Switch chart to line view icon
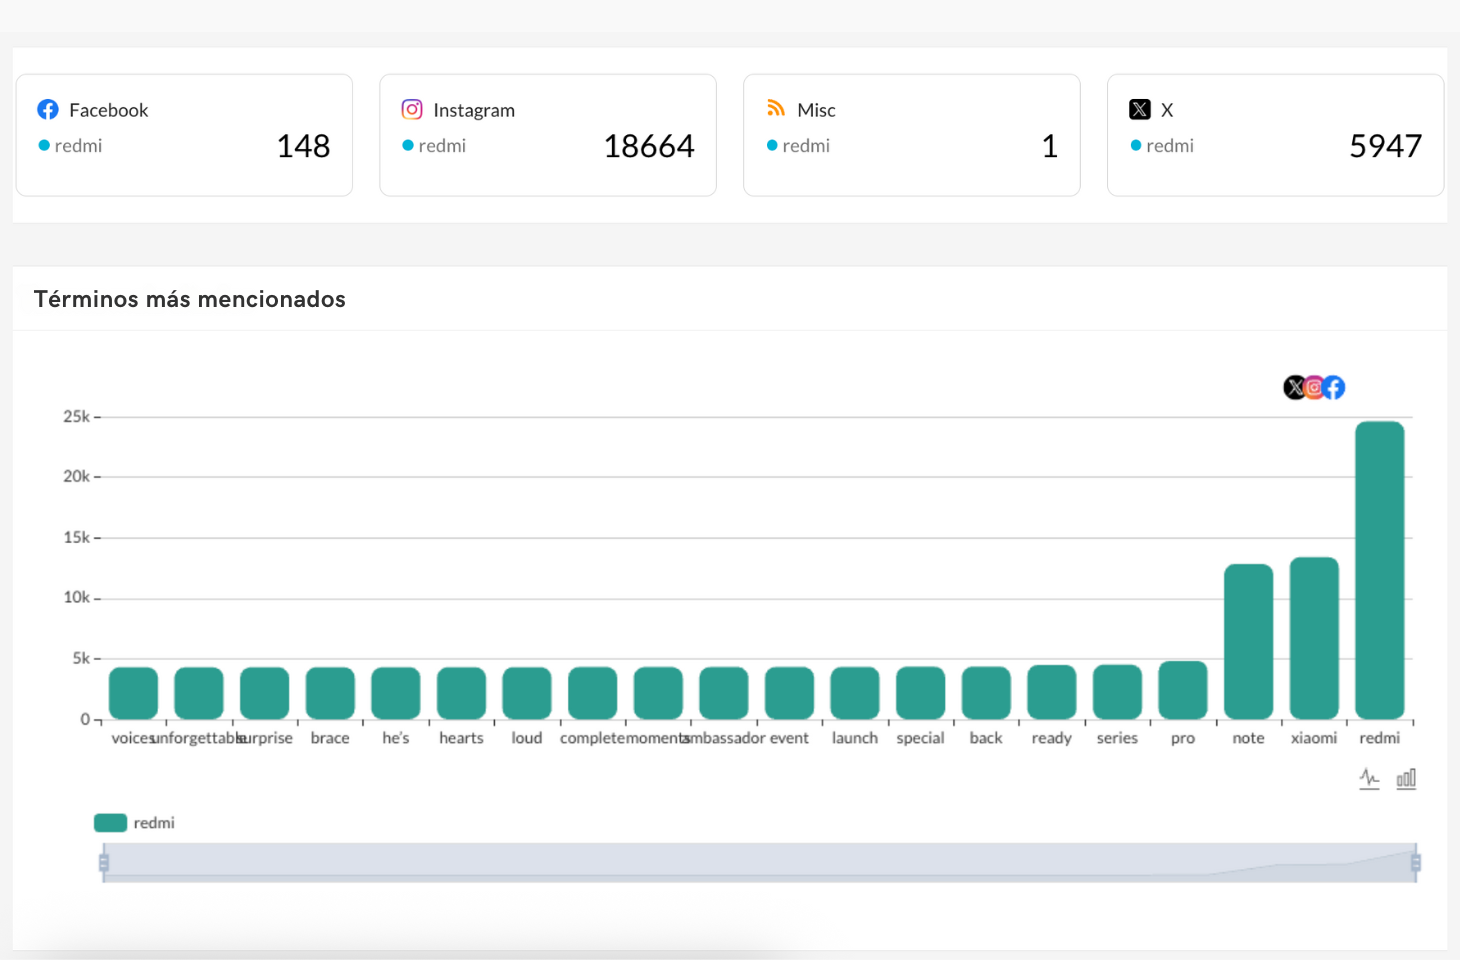The width and height of the screenshot is (1460, 960). click(x=1370, y=778)
